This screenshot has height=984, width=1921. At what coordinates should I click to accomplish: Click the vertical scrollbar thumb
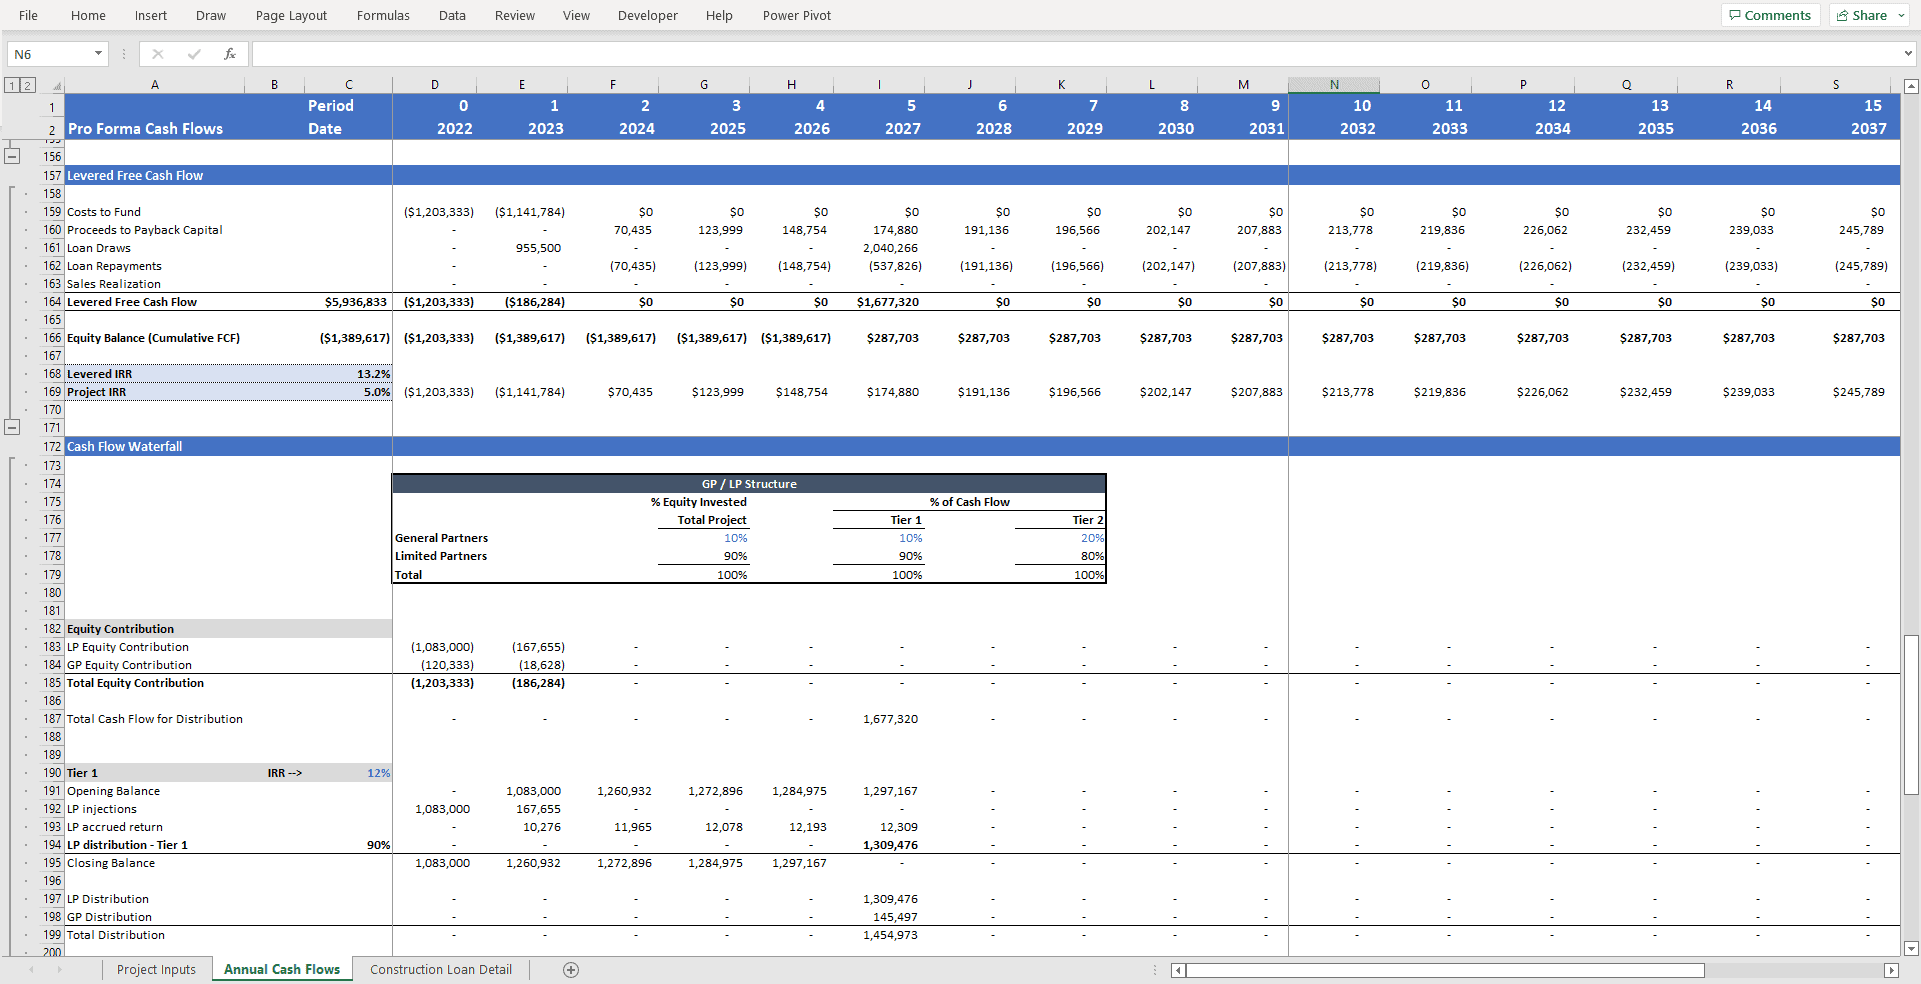click(1911, 714)
